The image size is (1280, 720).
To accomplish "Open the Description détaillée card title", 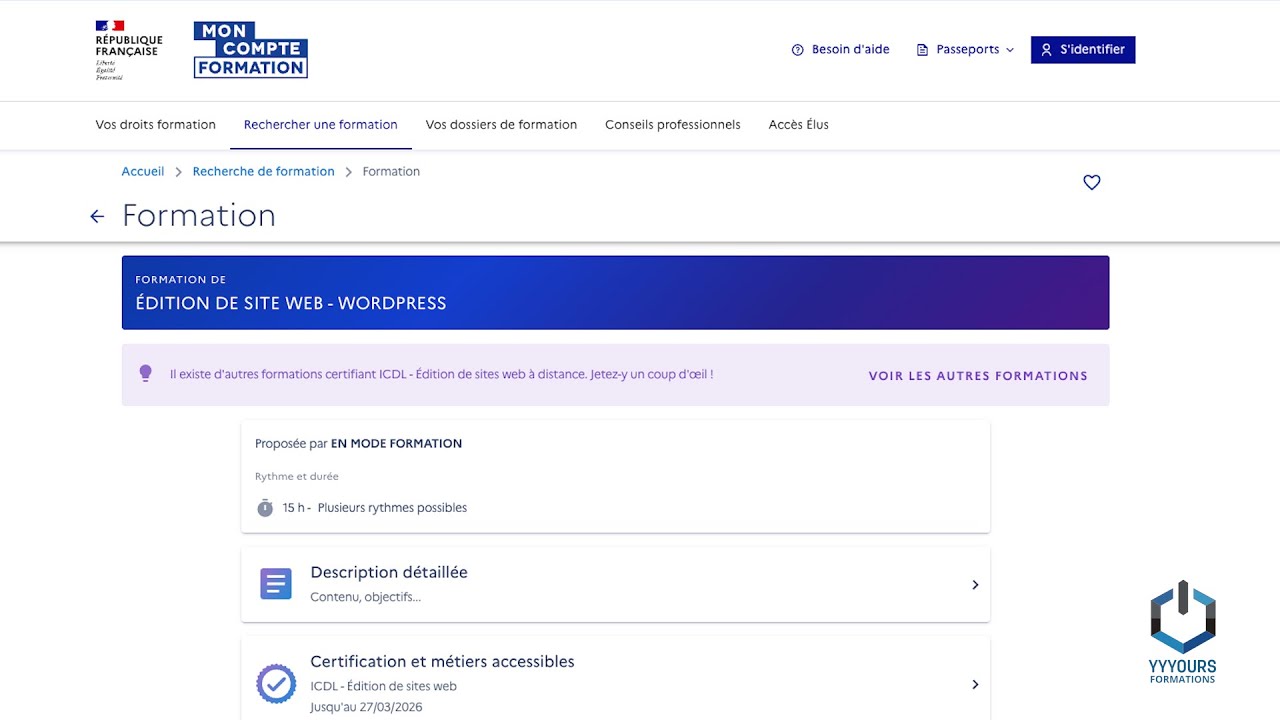I will pyautogui.click(x=389, y=572).
